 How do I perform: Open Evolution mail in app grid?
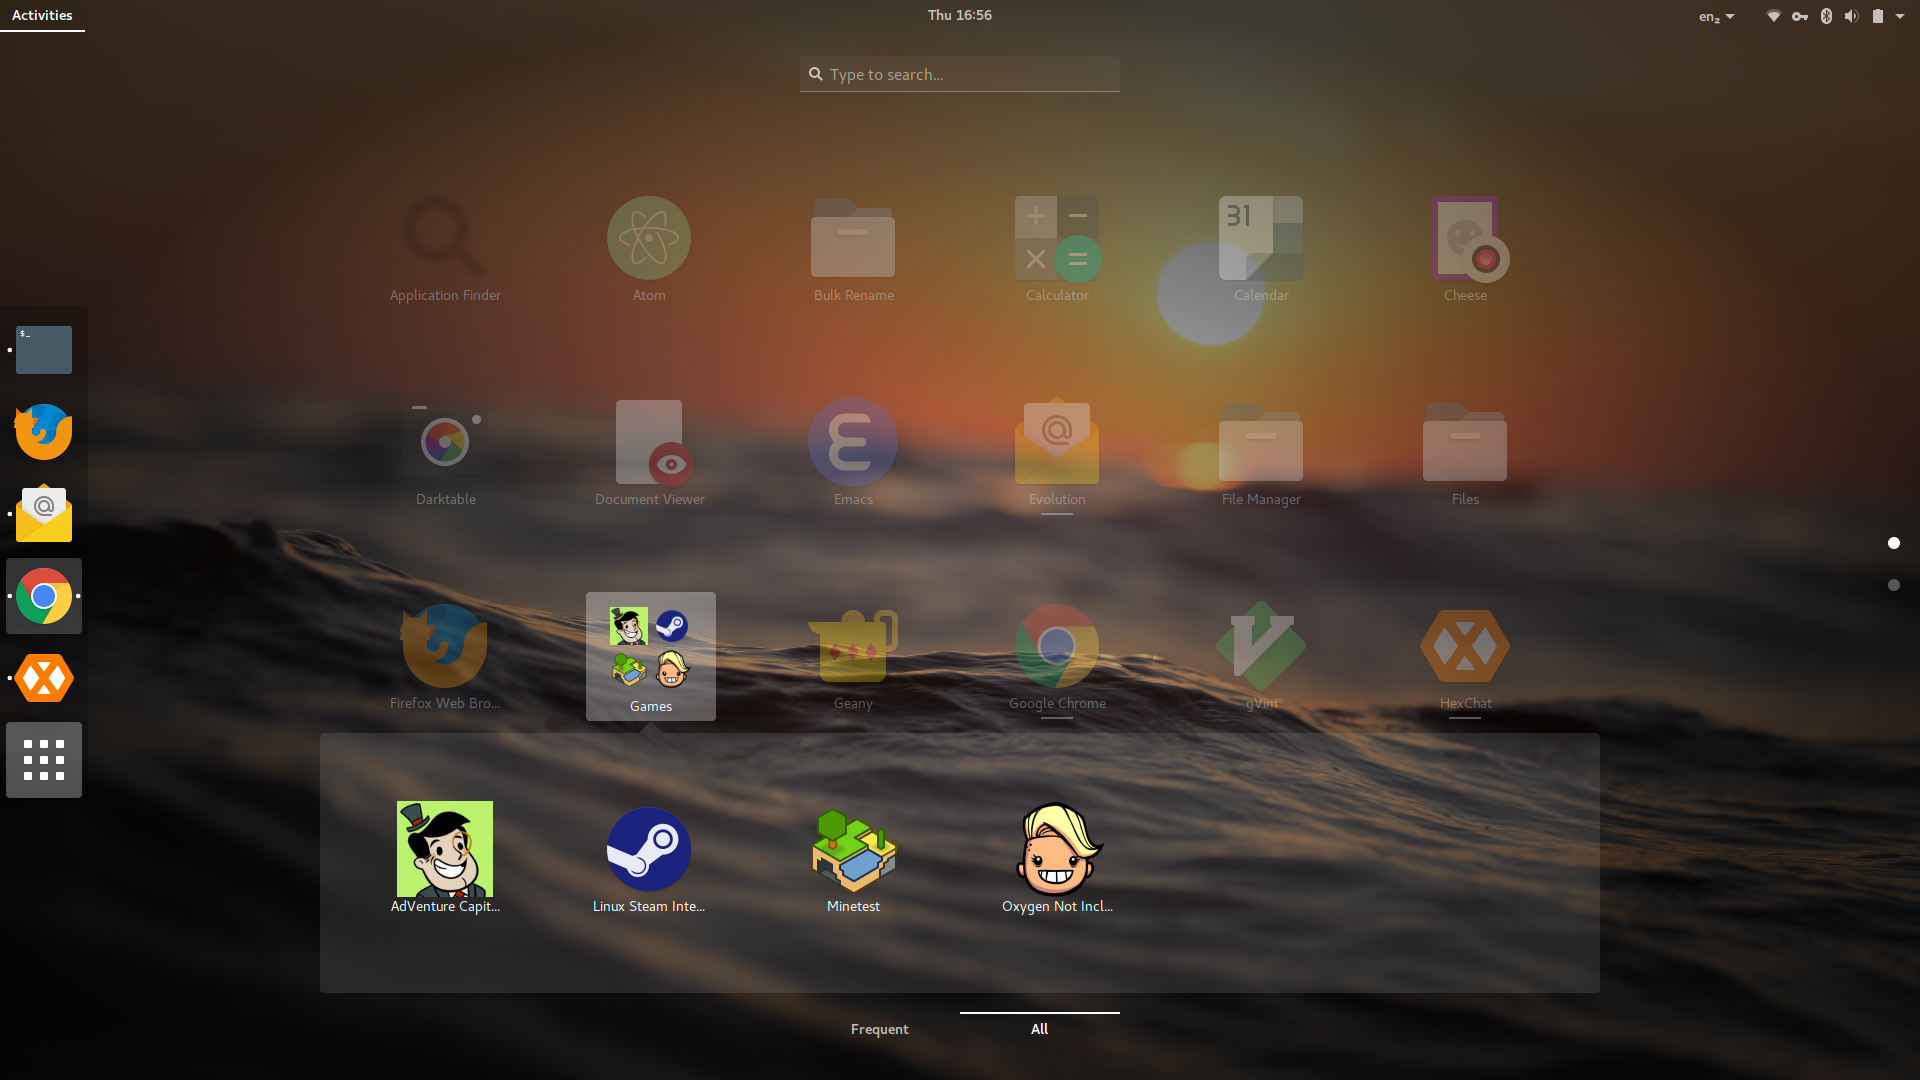[x=1057, y=454]
